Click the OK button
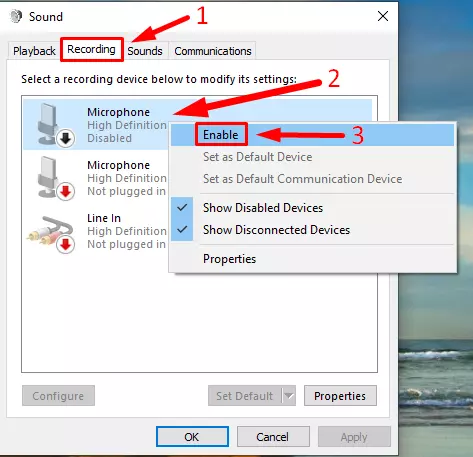 [192, 437]
